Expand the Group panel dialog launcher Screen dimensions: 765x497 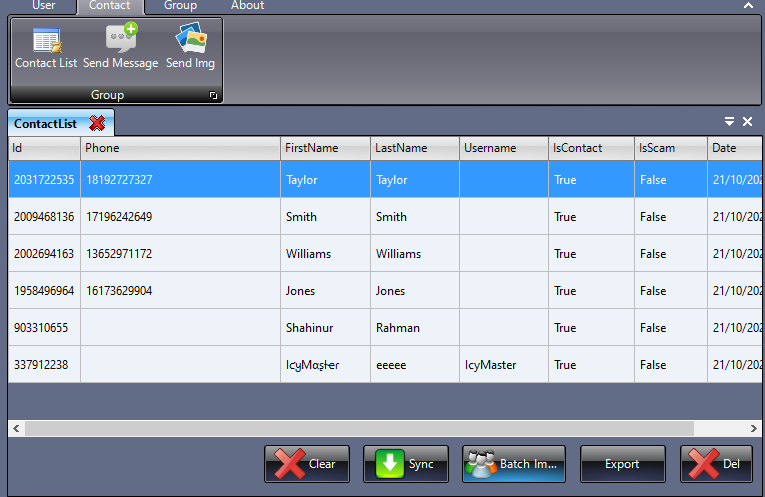coord(213,95)
